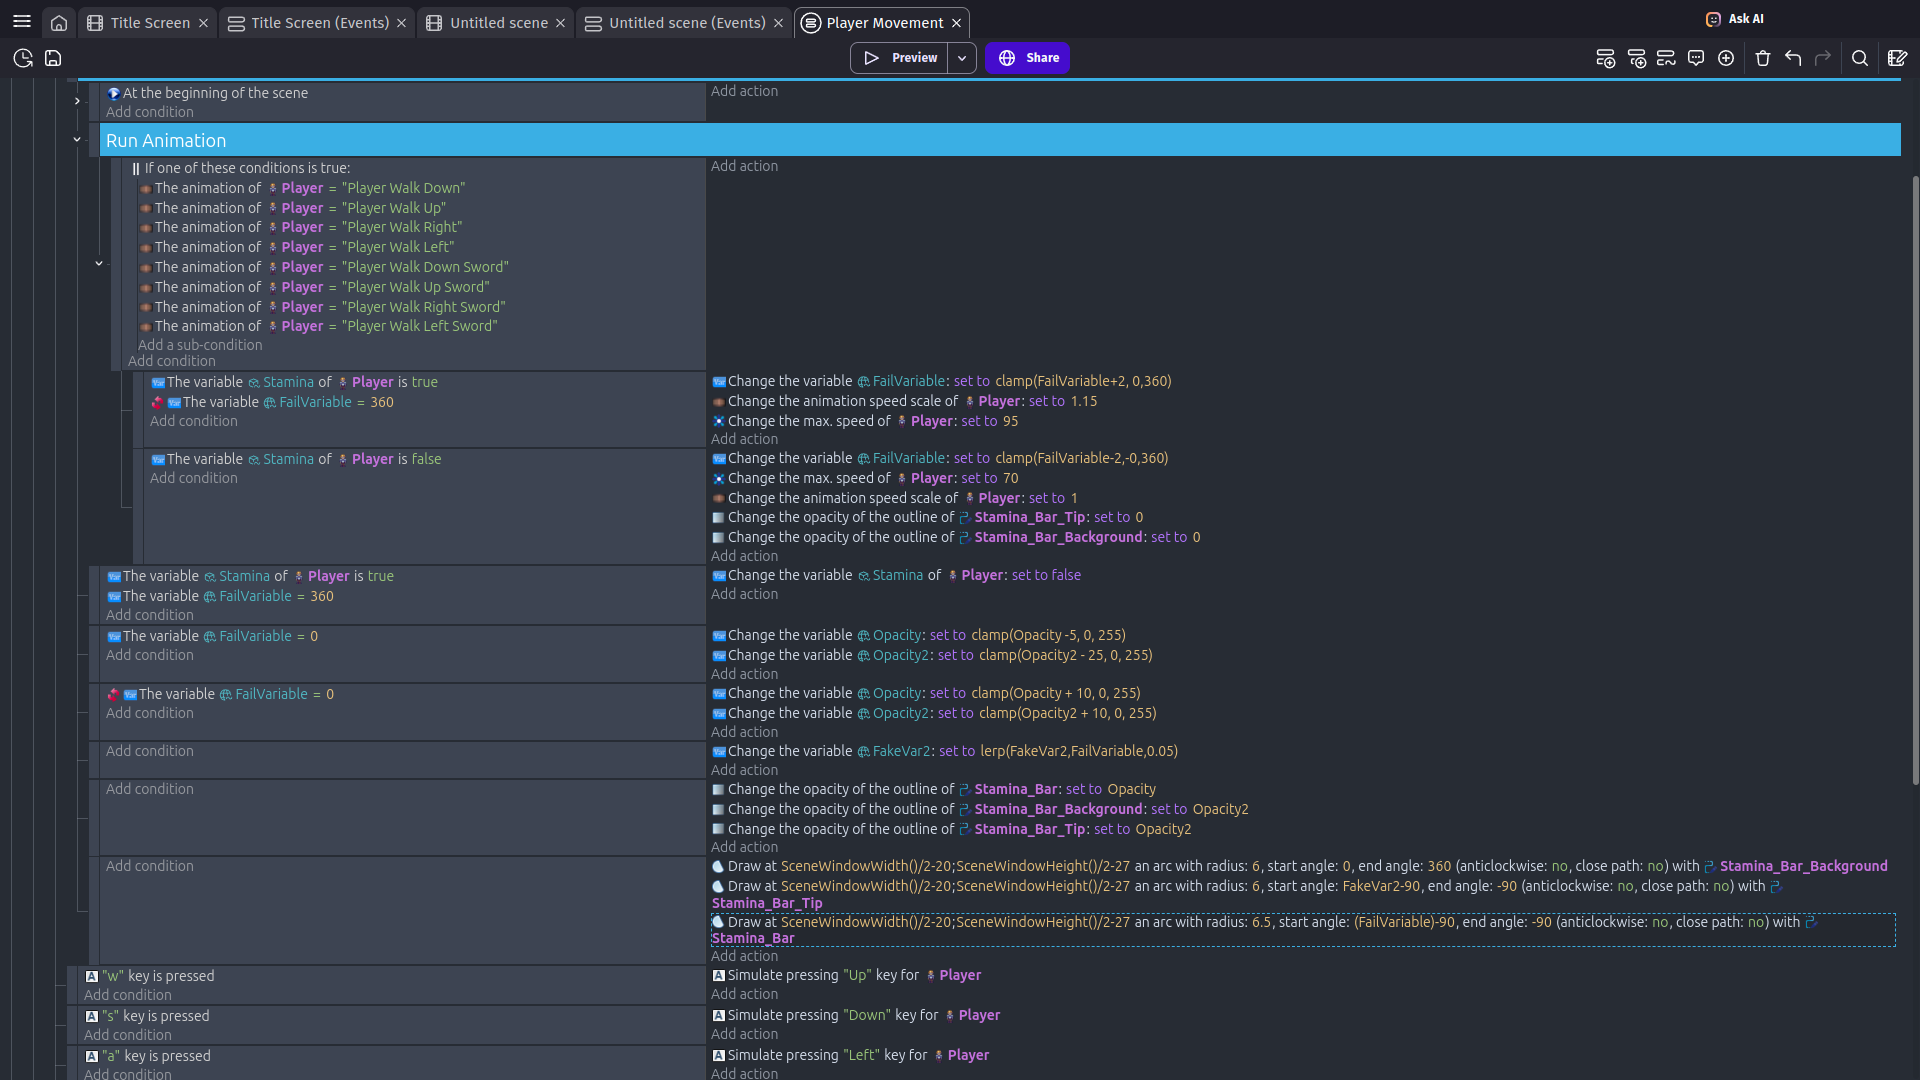This screenshot has width=1920, height=1080.
Task: Open the home page icon tab
Action: 59,23
